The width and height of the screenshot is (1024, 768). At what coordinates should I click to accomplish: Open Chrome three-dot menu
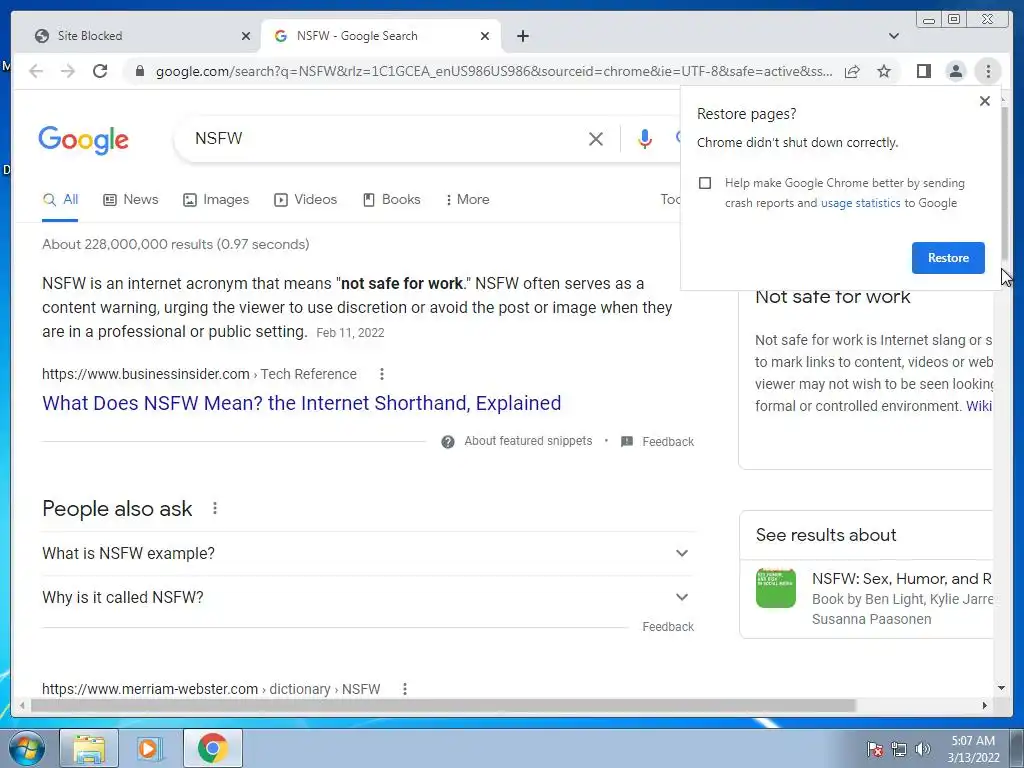click(988, 71)
